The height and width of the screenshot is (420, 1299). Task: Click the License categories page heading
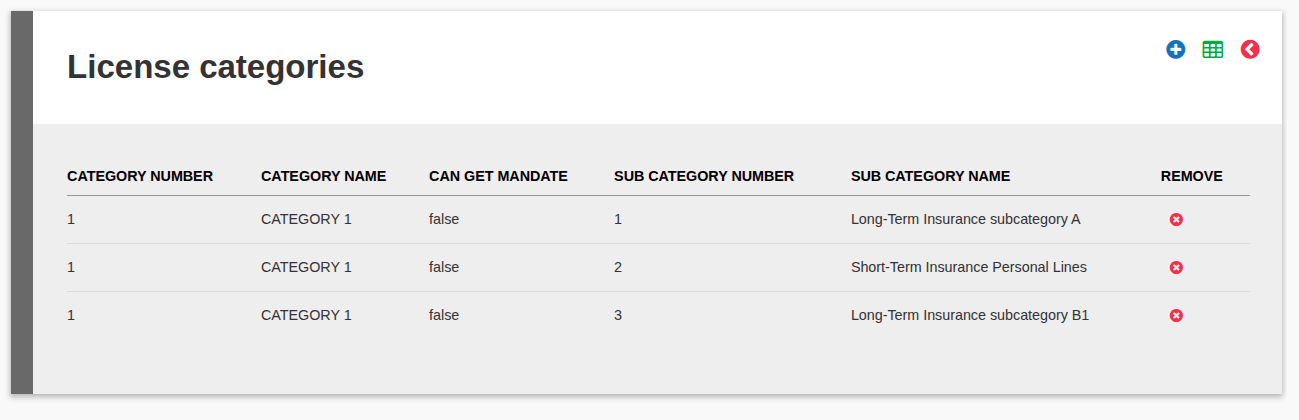(x=215, y=67)
